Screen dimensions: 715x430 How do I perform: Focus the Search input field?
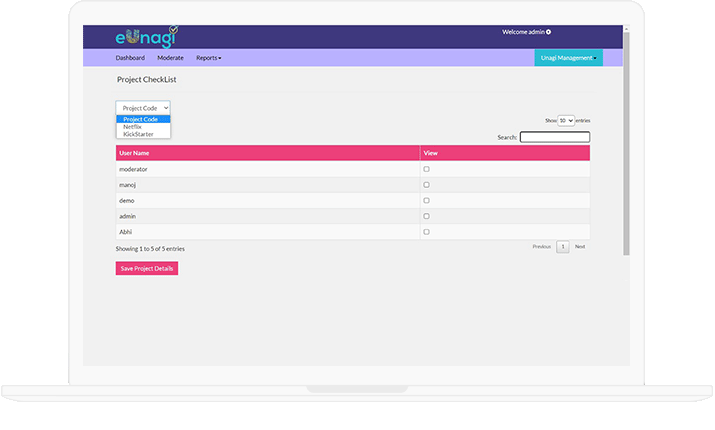pos(554,137)
